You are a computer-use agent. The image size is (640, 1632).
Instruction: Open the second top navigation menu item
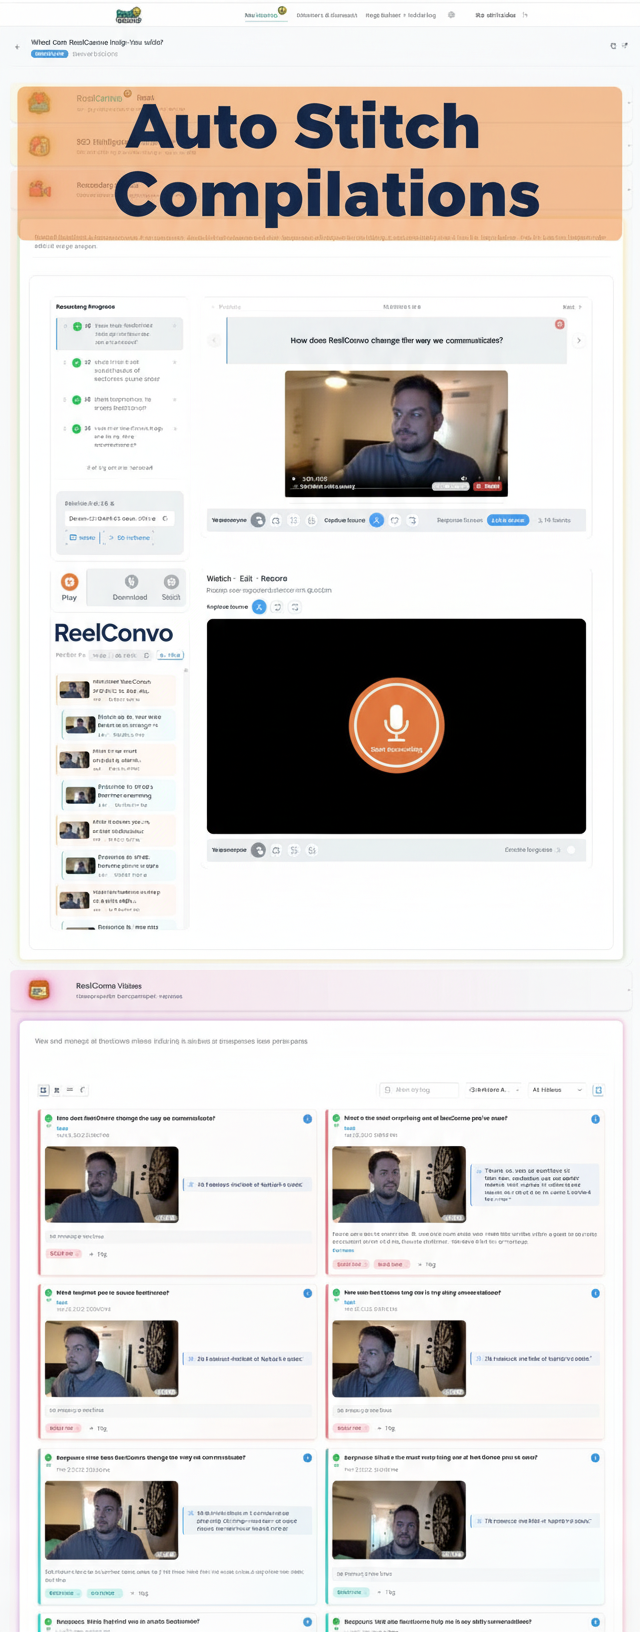click(327, 15)
